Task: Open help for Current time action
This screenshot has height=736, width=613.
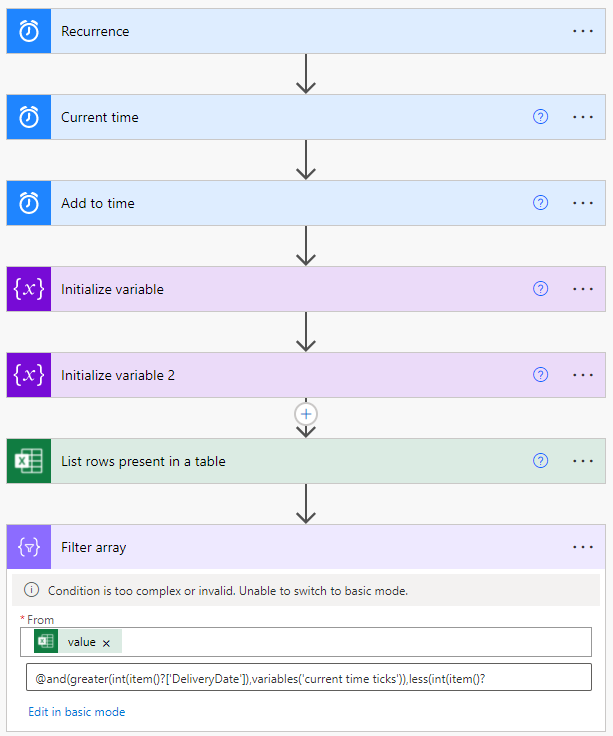Action: click(x=540, y=116)
